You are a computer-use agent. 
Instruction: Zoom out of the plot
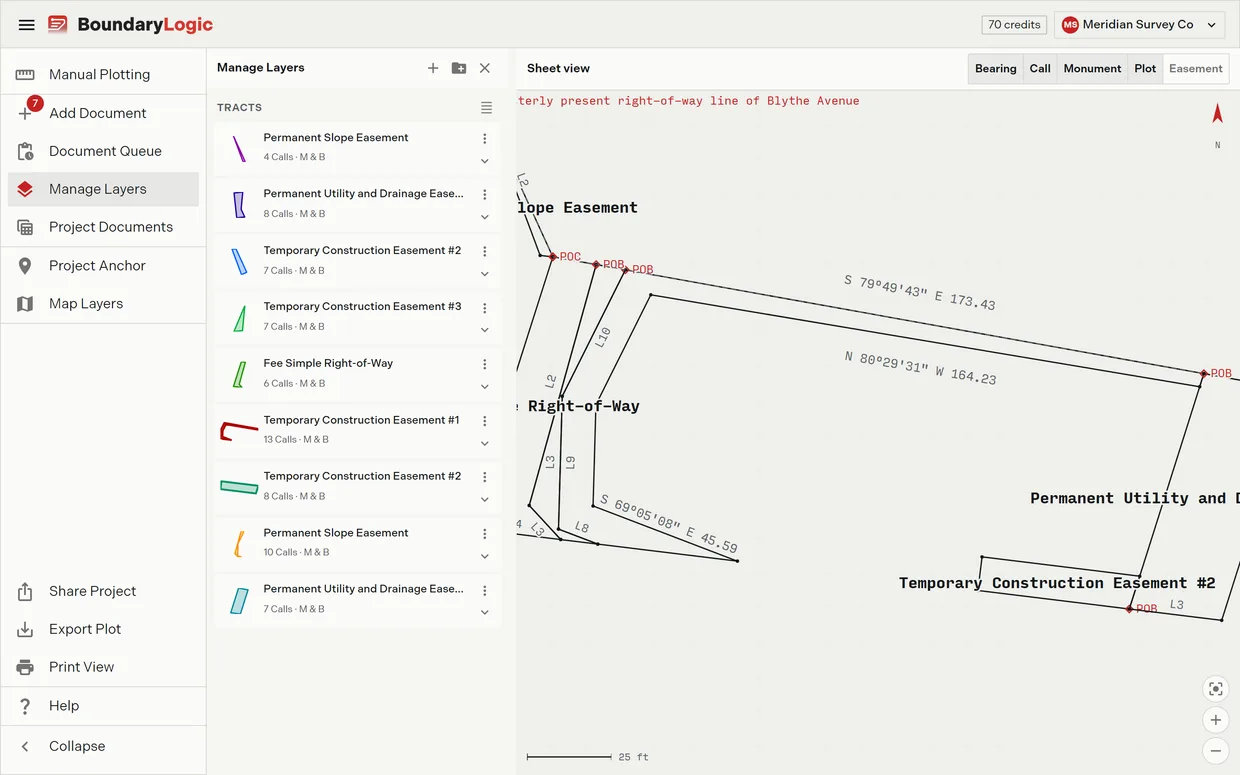click(x=1216, y=751)
